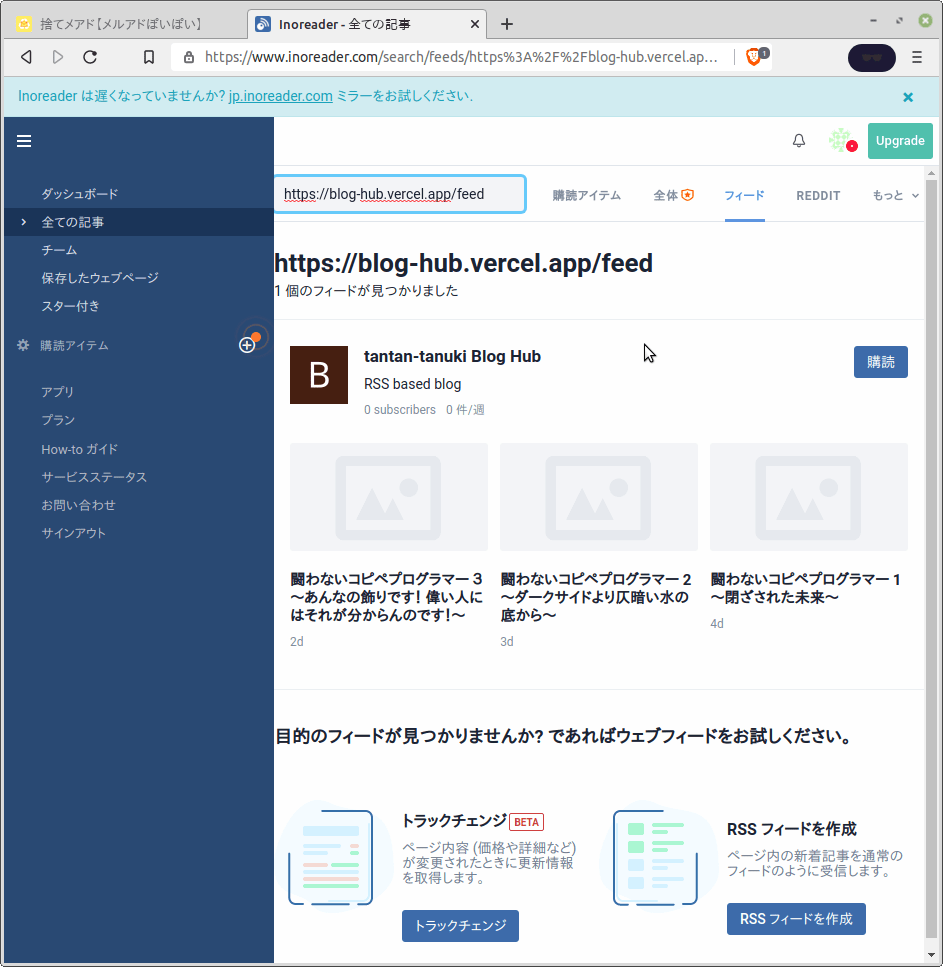The image size is (943, 967).
Task: Dismiss the mirror notice banner
Action: [908, 97]
